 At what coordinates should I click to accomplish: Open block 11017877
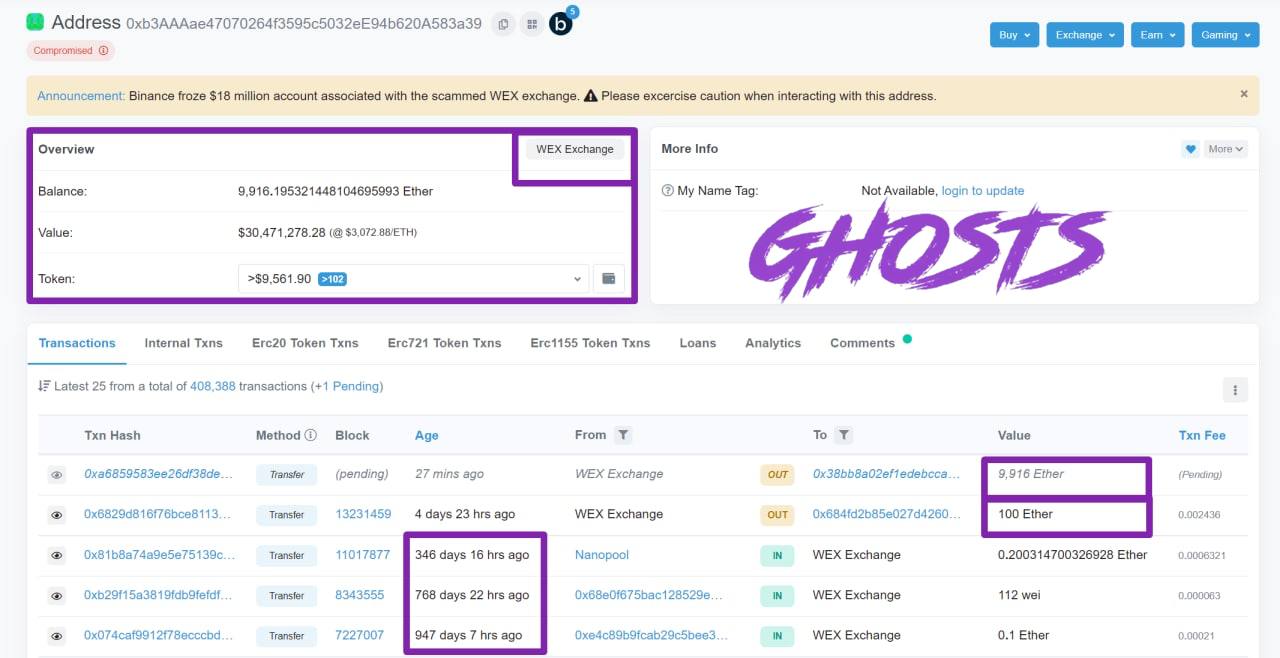click(362, 555)
